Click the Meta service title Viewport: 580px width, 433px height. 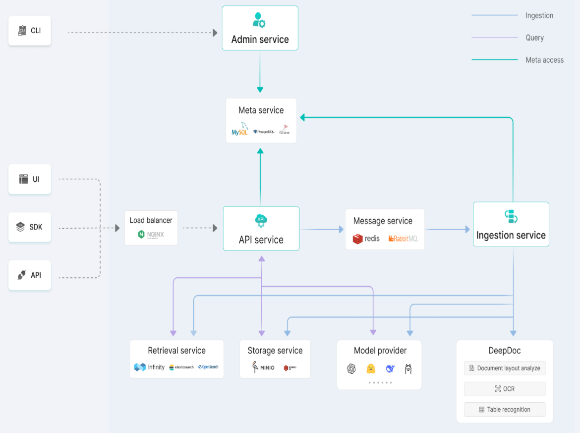(261, 110)
